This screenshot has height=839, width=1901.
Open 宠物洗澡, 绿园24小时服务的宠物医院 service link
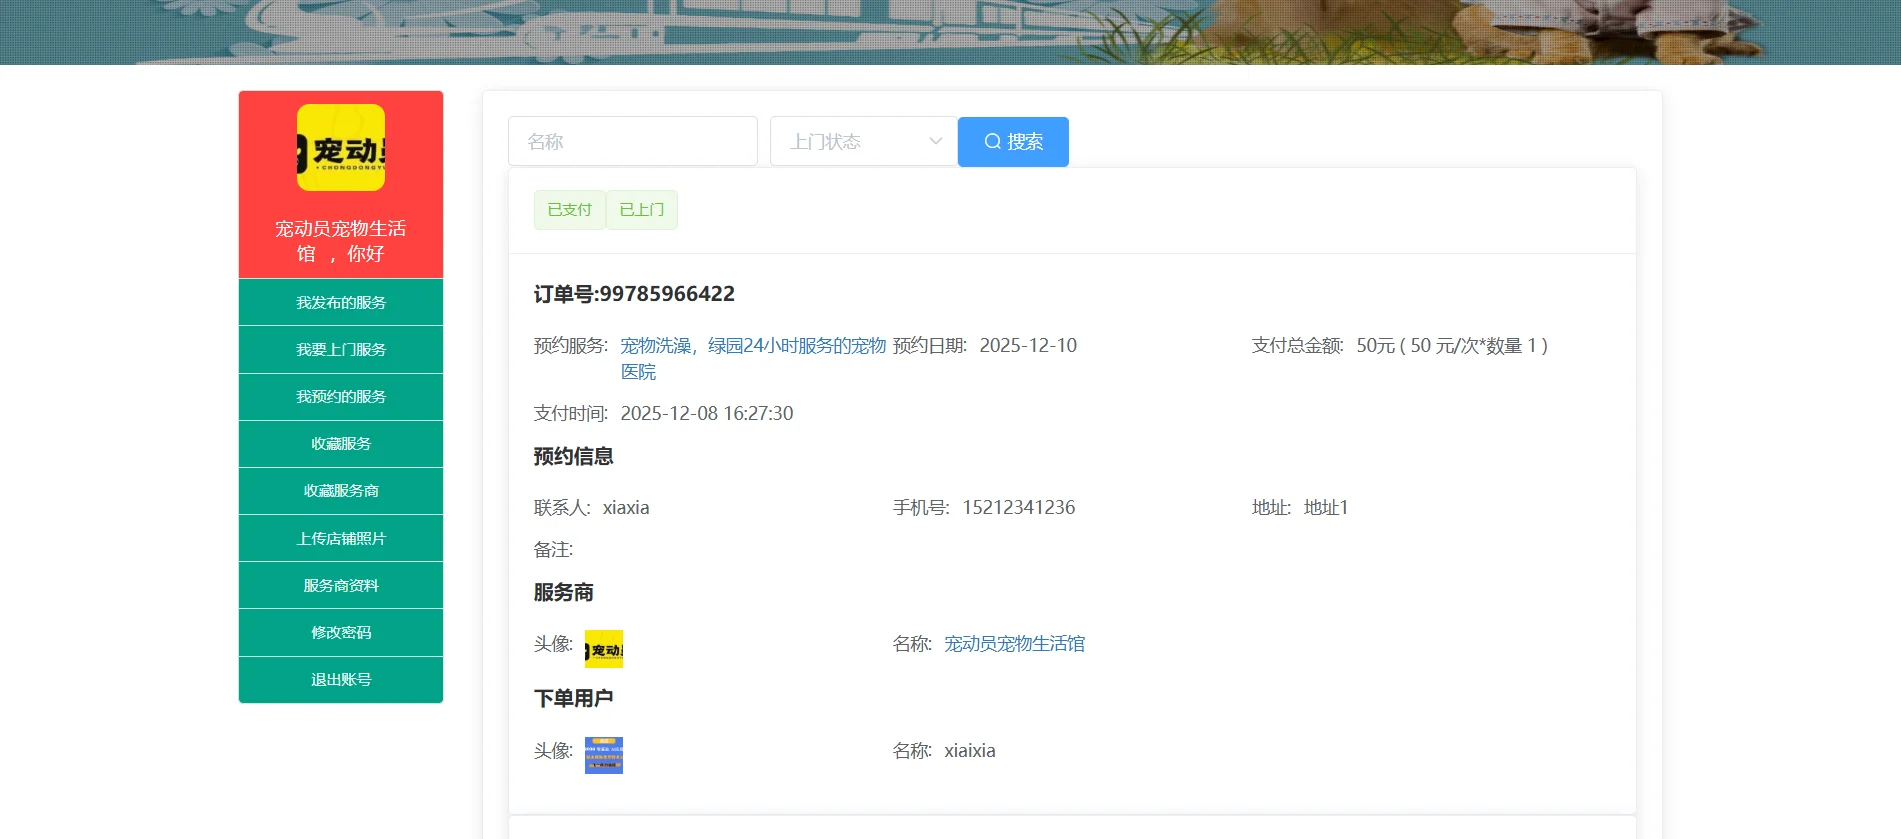(753, 358)
